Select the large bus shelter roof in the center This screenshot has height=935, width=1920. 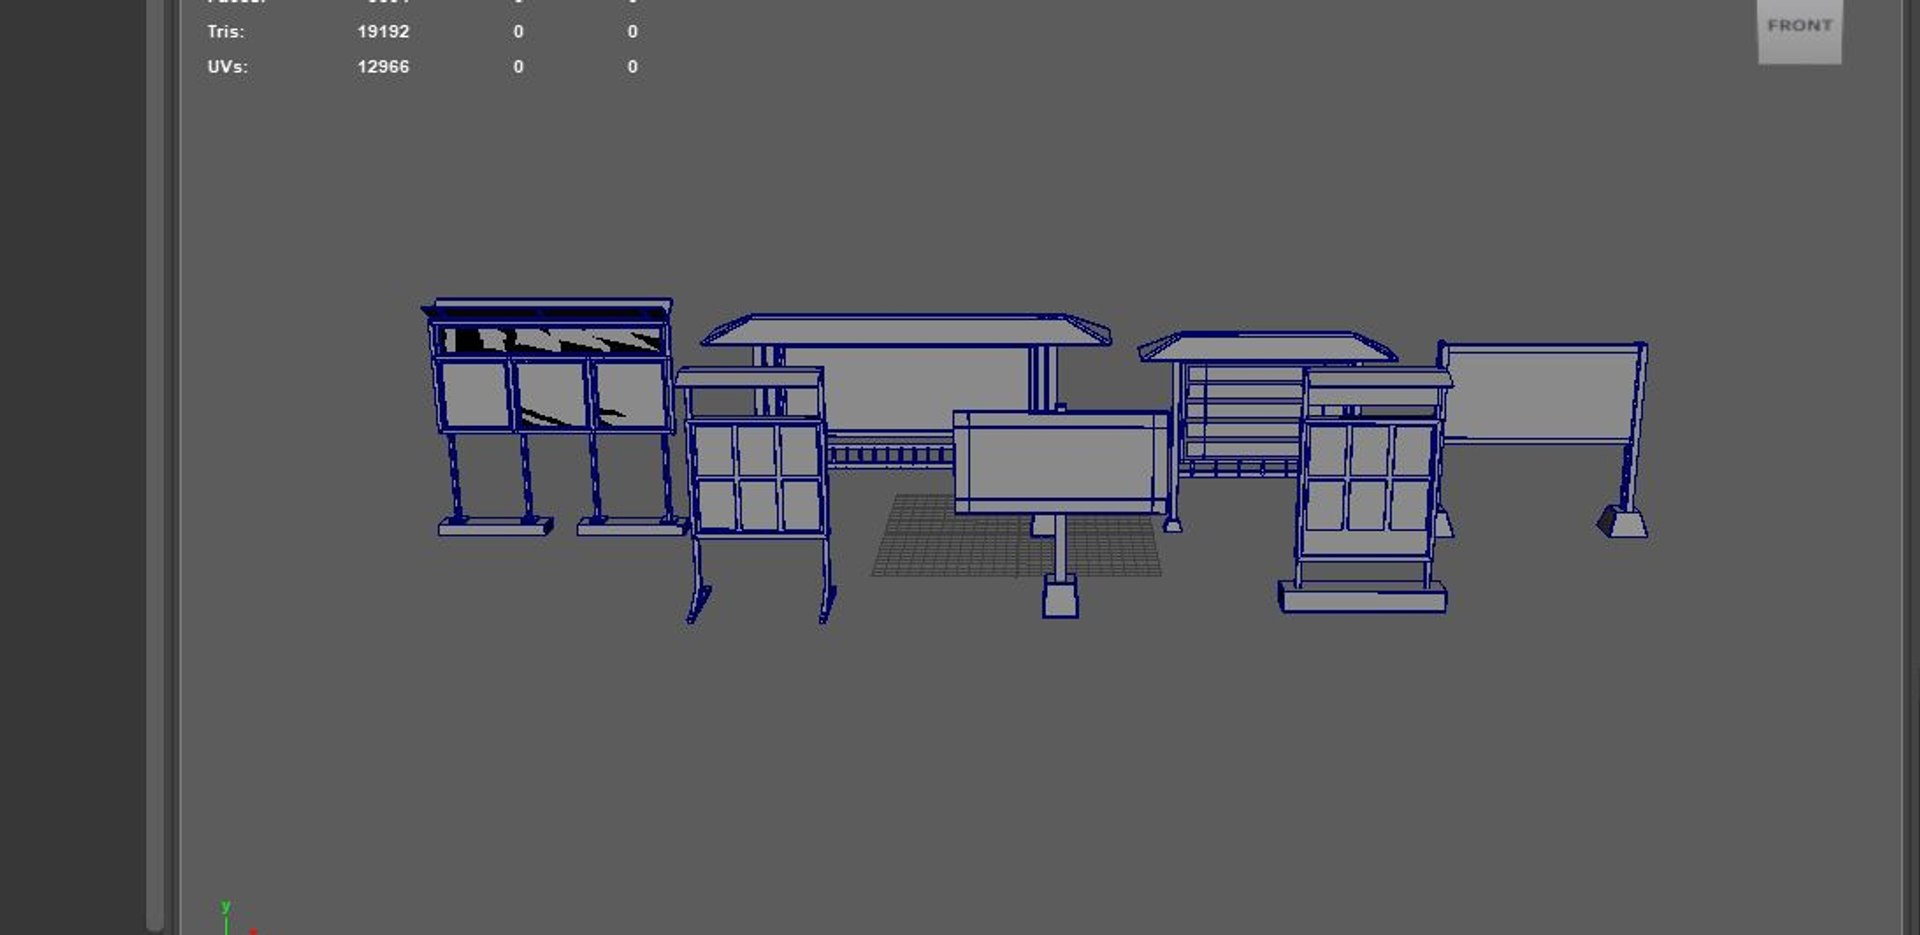click(906, 330)
